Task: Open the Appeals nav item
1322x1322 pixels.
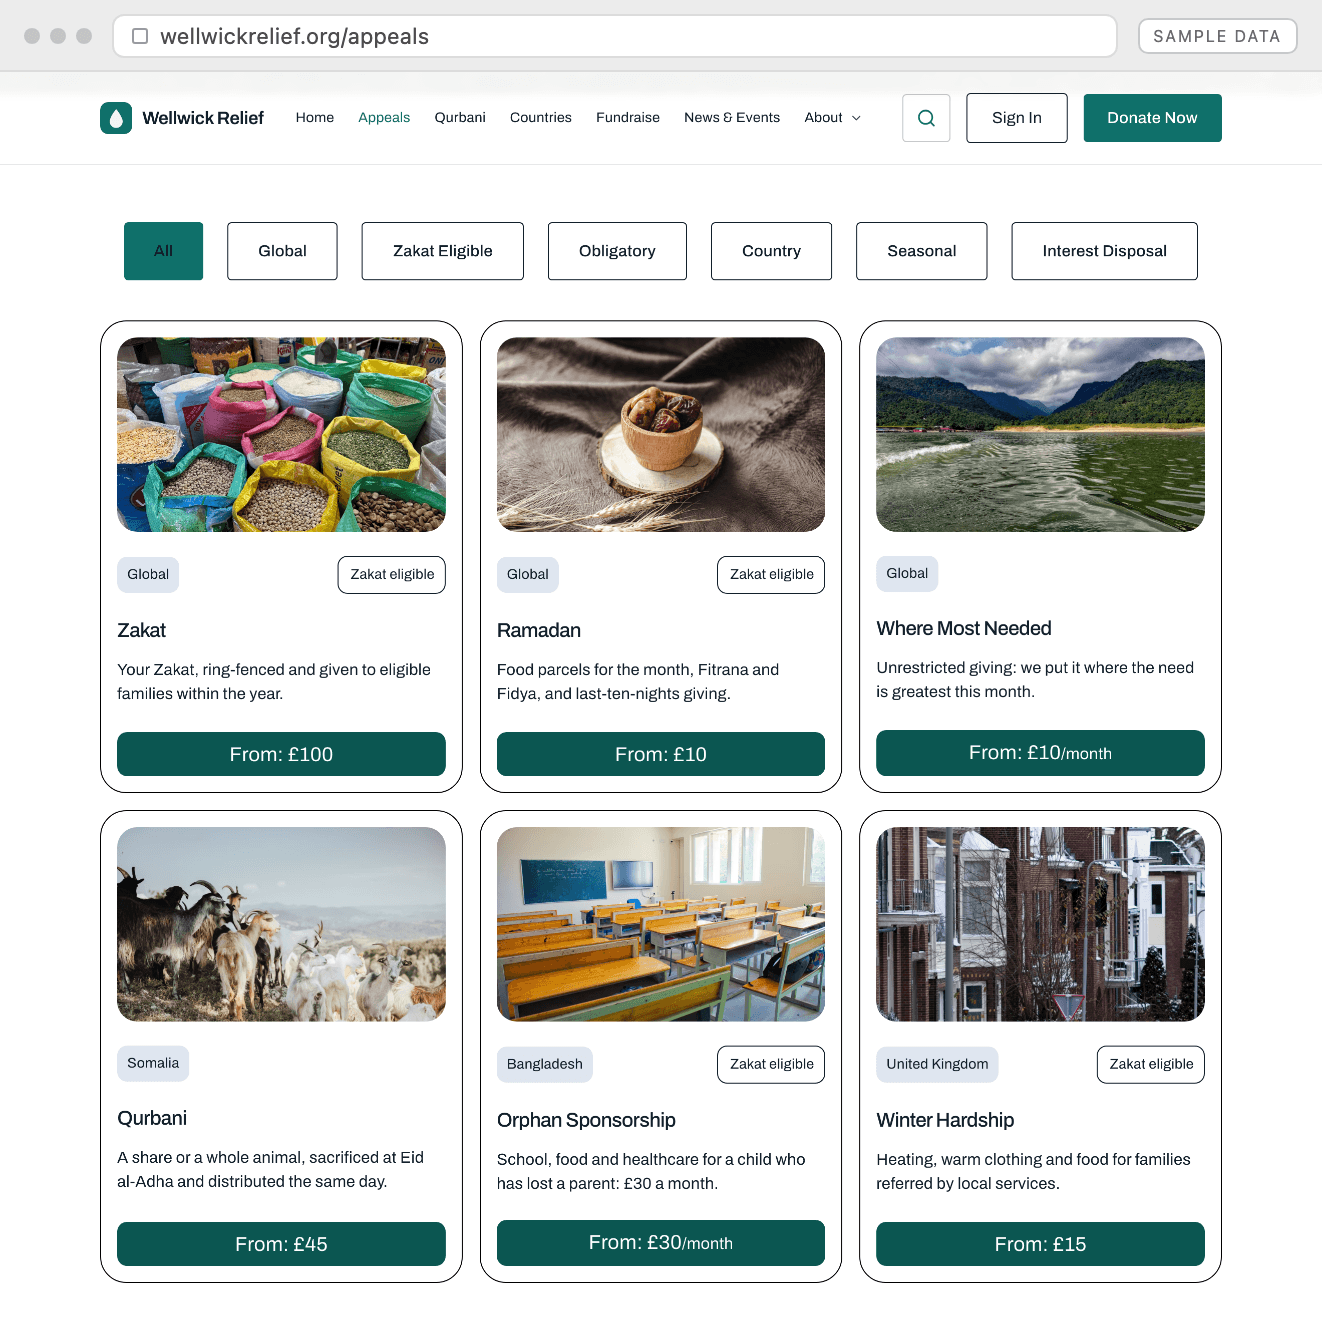Action: click(384, 118)
